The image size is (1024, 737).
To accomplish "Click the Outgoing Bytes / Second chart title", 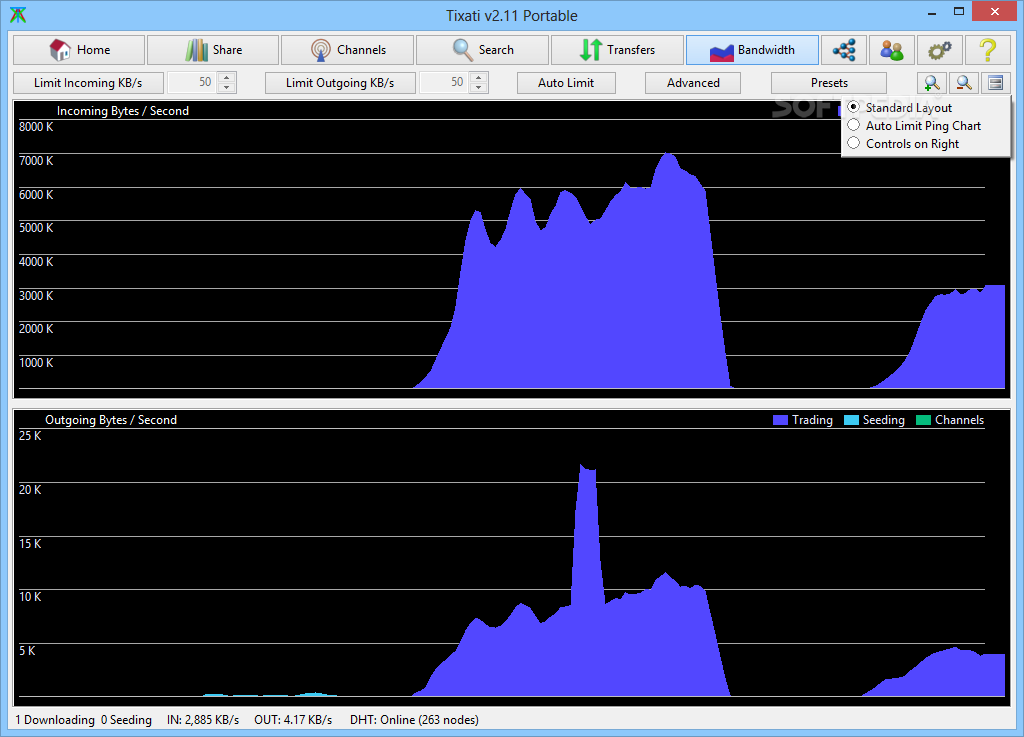I will (111, 420).
